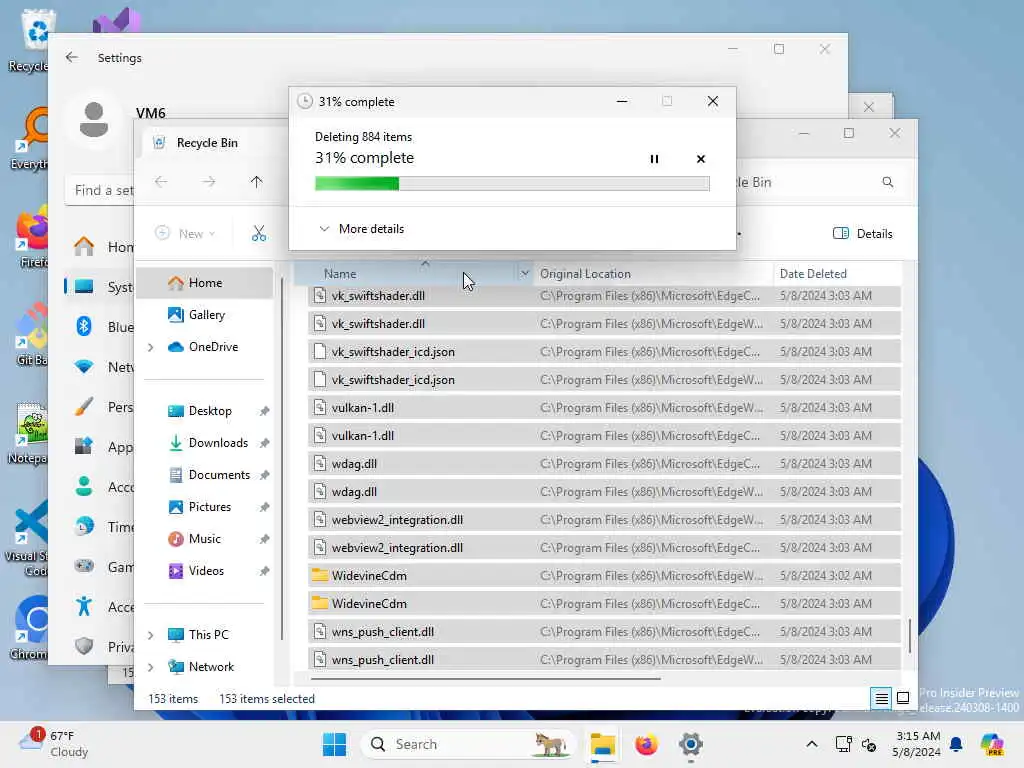Pause the delete operation
Image resolution: width=1024 pixels, height=768 pixels.
654,159
